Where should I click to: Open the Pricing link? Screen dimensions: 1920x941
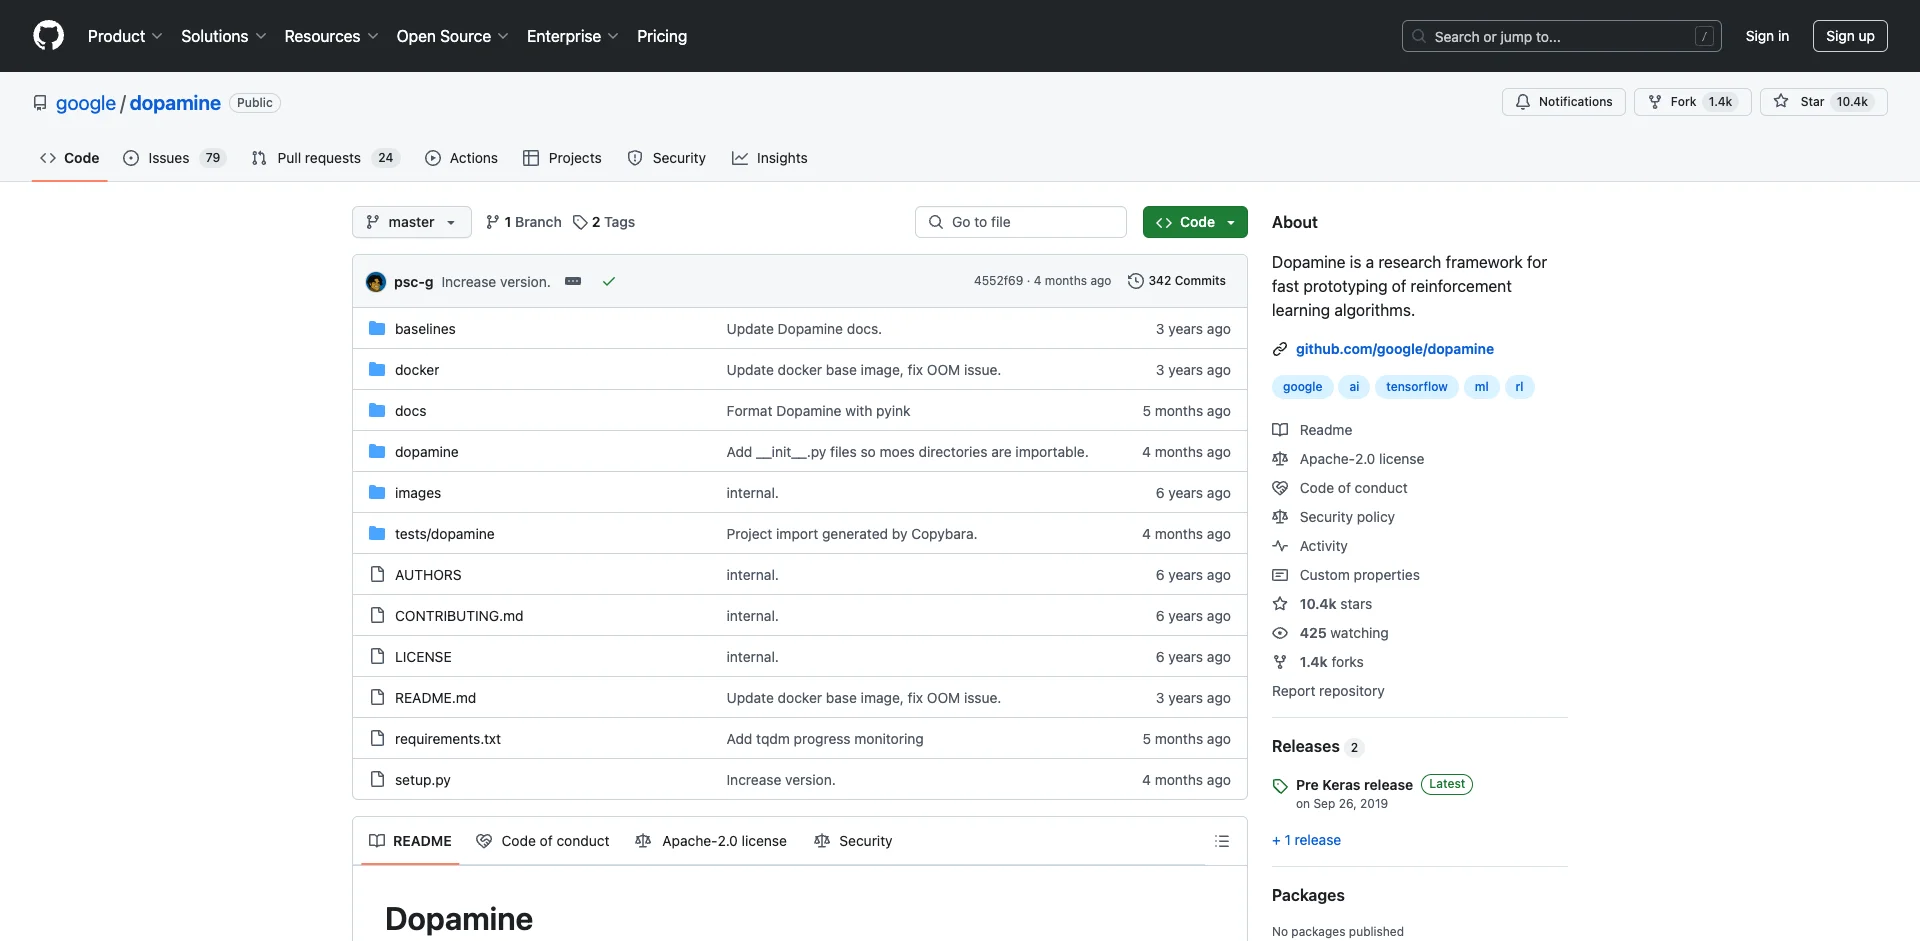point(662,36)
